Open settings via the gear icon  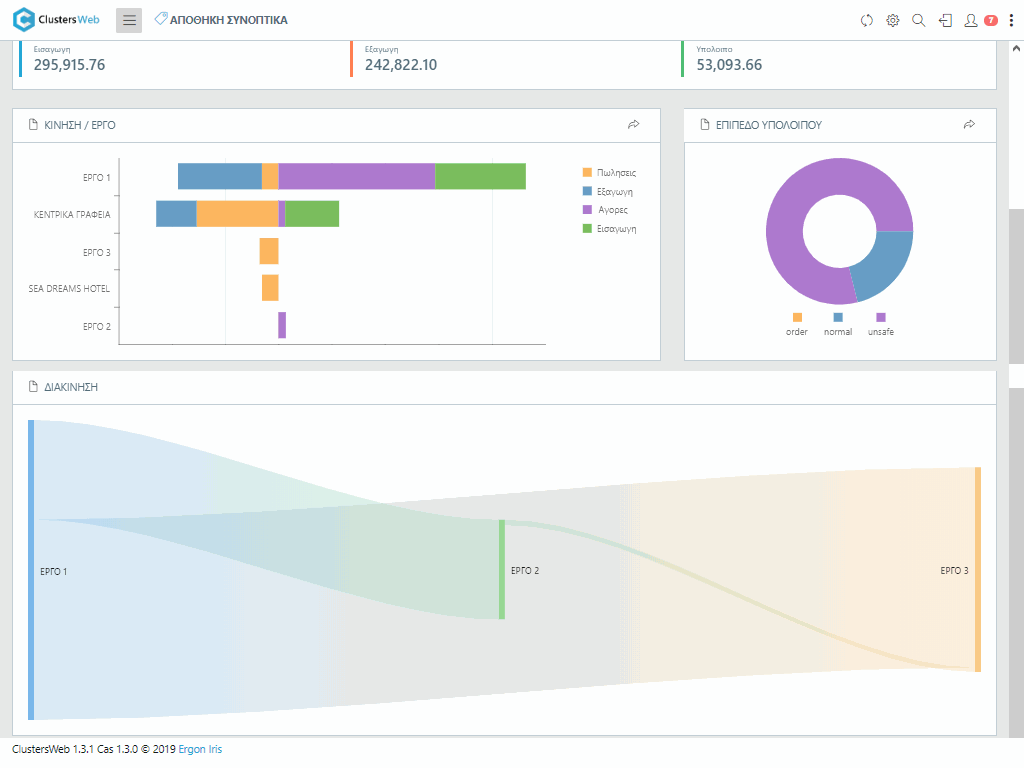pos(893,20)
